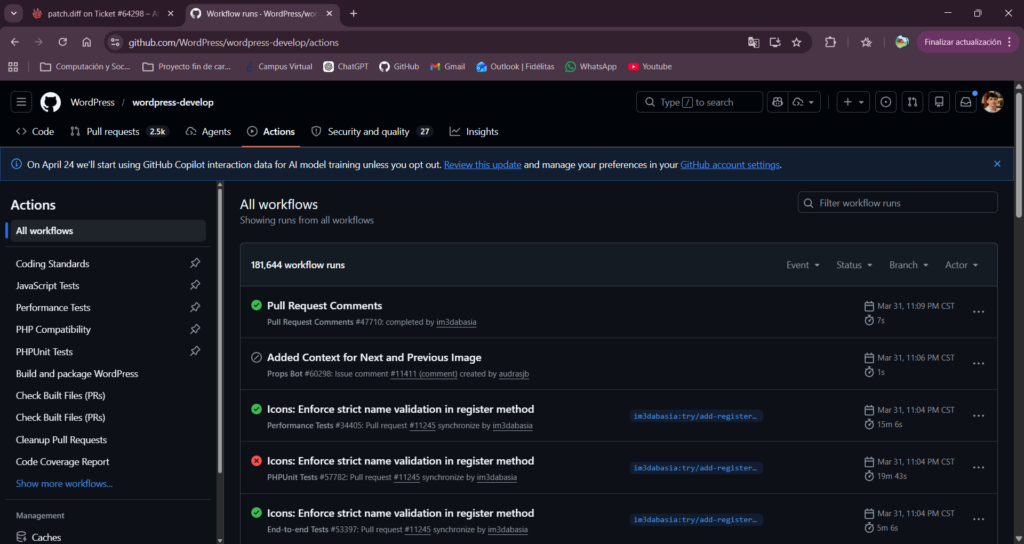Open repositories icon in the header
The height and width of the screenshot is (544, 1024).
click(x=939, y=102)
